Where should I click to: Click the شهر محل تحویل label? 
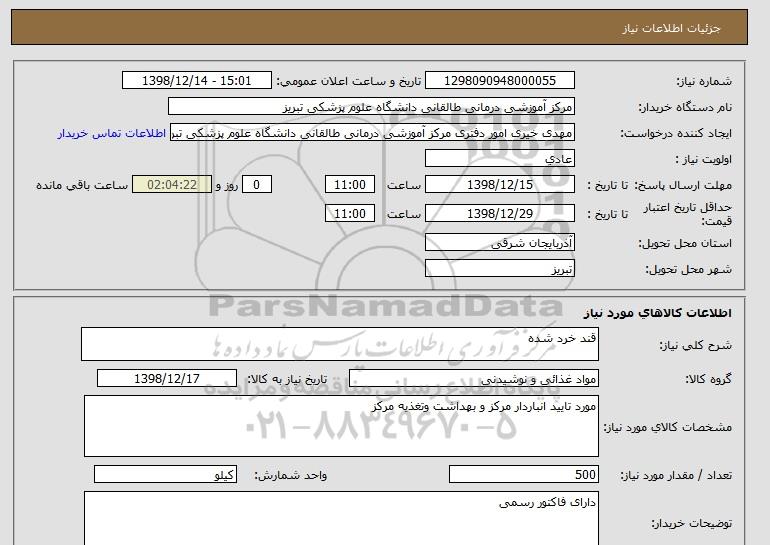[688, 269]
